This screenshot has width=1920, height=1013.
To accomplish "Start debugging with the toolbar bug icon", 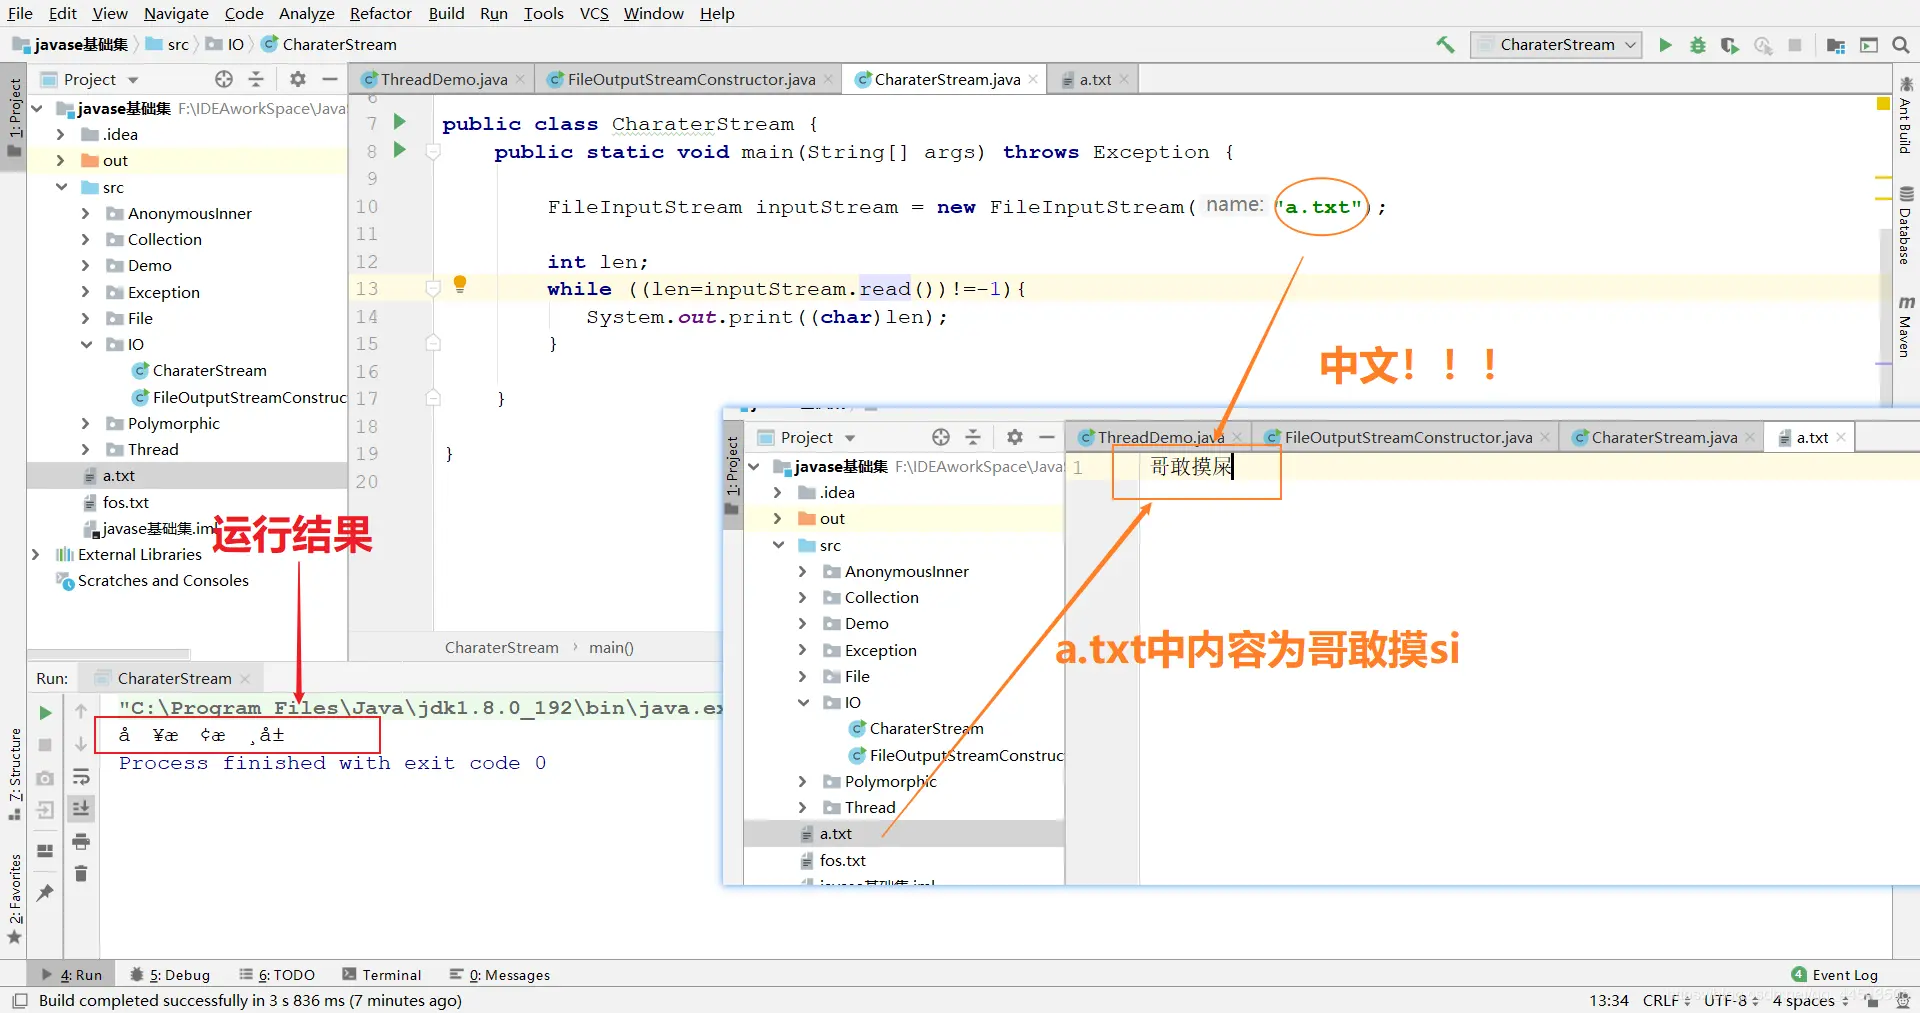I will (1697, 45).
